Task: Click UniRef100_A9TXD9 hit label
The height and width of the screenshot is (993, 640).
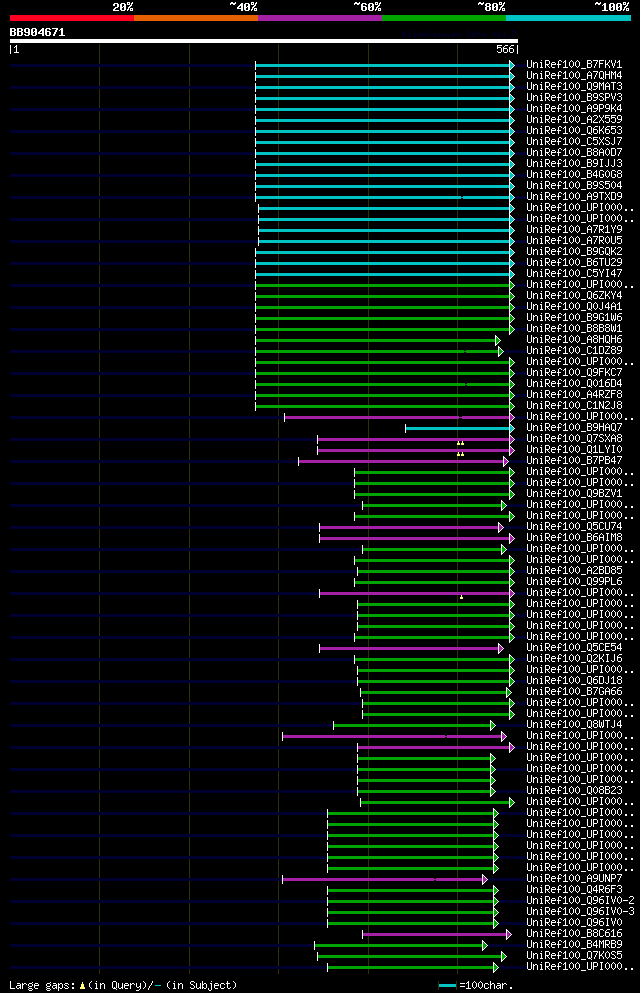Action: [x=574, y=196]
